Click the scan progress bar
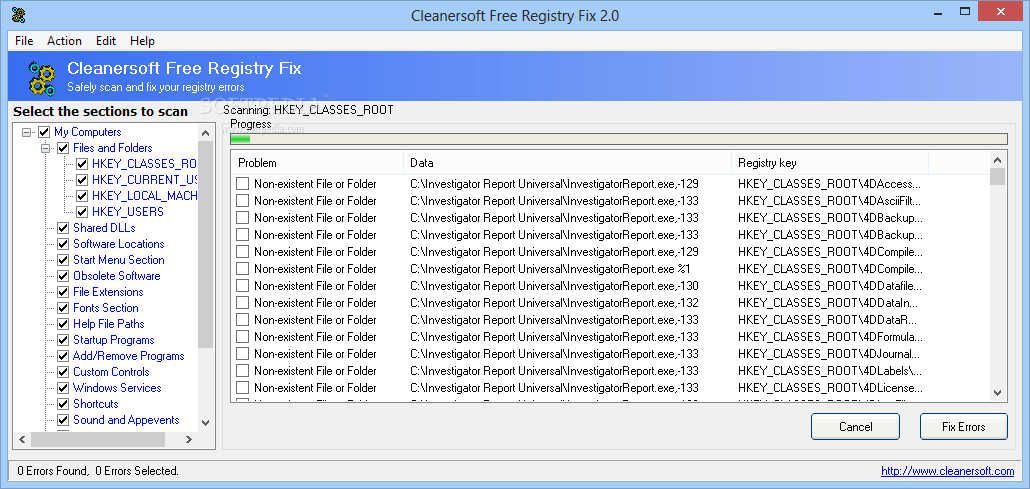 (x=618, y=139)
